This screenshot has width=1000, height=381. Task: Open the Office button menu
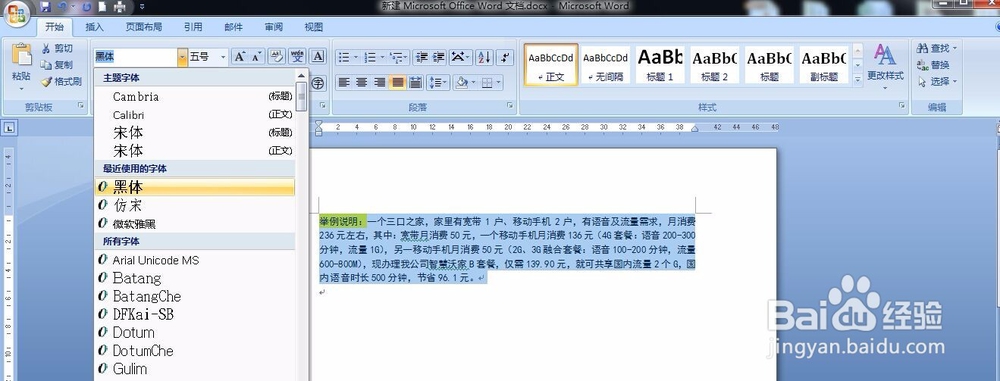click(17, 14)
